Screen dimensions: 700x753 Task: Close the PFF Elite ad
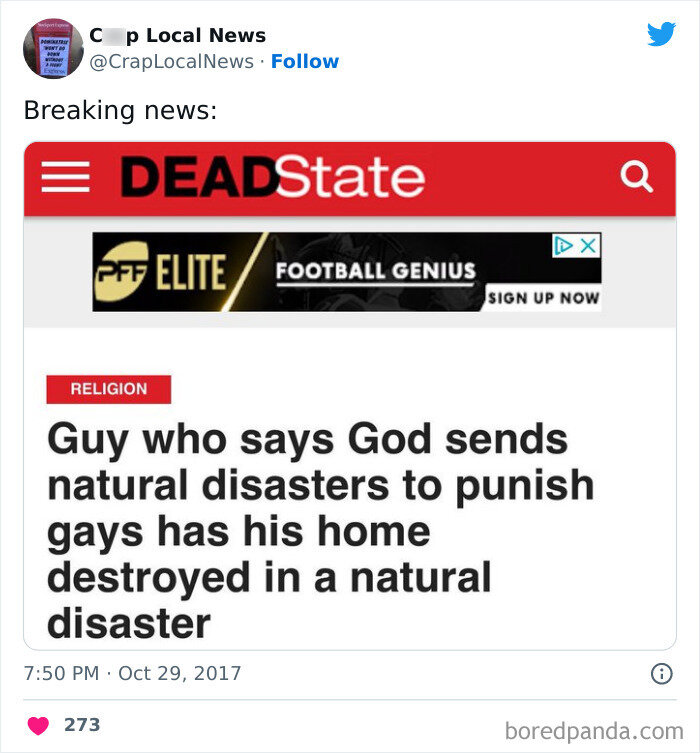click(589, 245)
